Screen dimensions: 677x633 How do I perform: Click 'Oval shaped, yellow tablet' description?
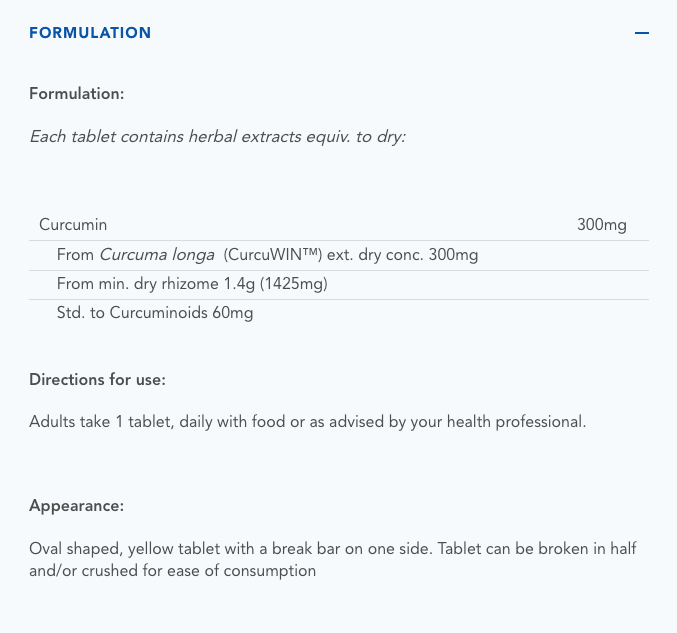point(125,549)
